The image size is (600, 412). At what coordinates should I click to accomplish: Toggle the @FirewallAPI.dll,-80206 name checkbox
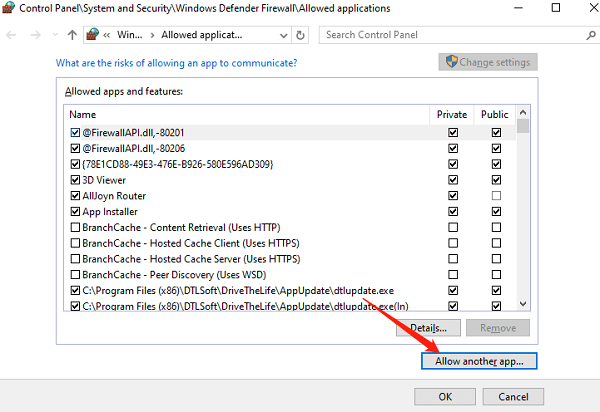(x=75, y=148)
